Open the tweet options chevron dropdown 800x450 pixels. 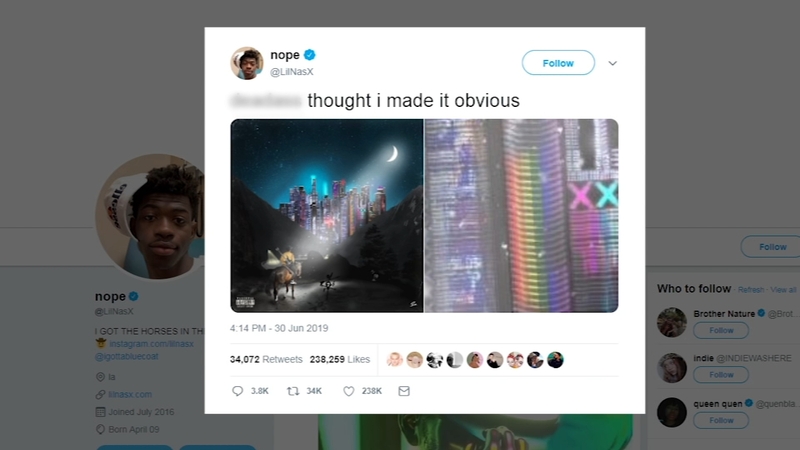[612, 63]
